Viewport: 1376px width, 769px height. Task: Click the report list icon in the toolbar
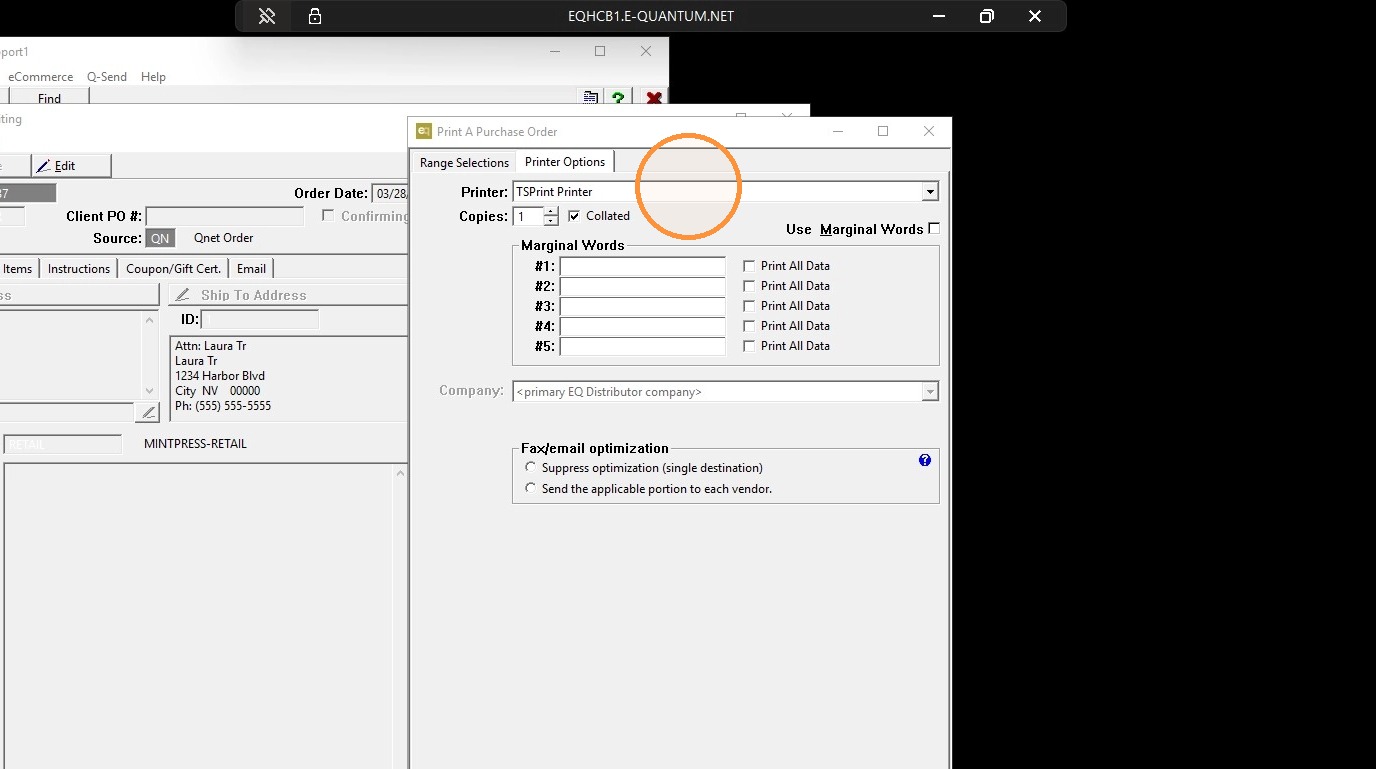(x=591, y=97)
